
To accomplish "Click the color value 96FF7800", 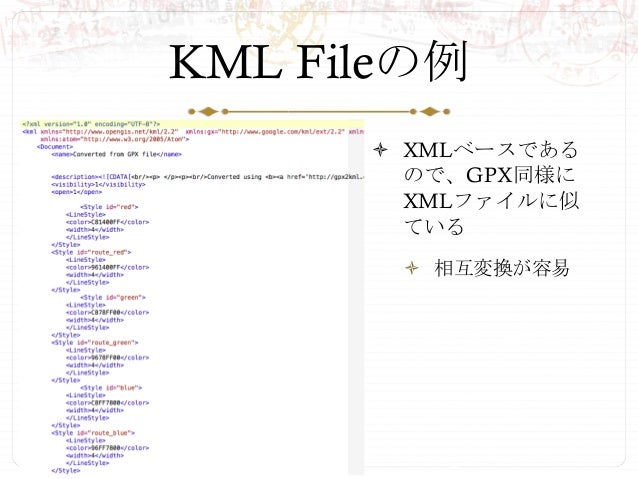I will pos(106,448).
